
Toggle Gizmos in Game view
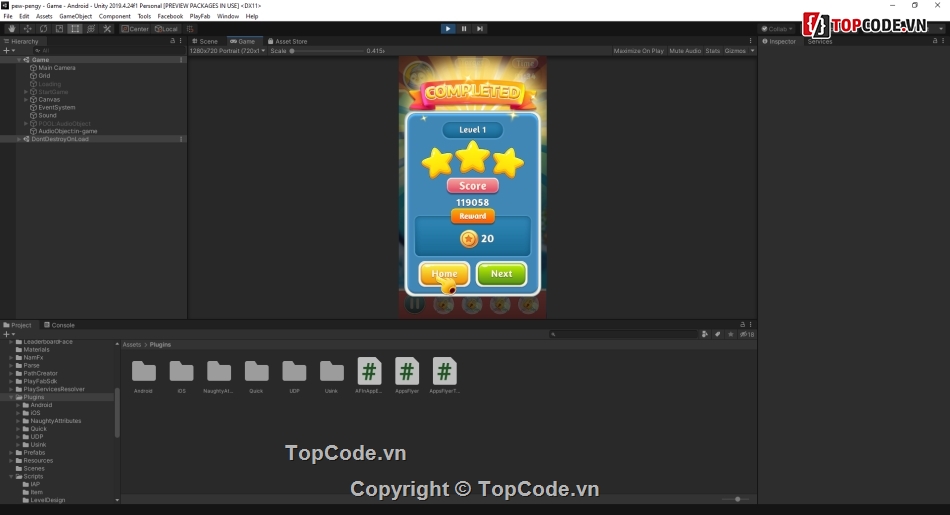pyautogui.click(x=735, y=51)
